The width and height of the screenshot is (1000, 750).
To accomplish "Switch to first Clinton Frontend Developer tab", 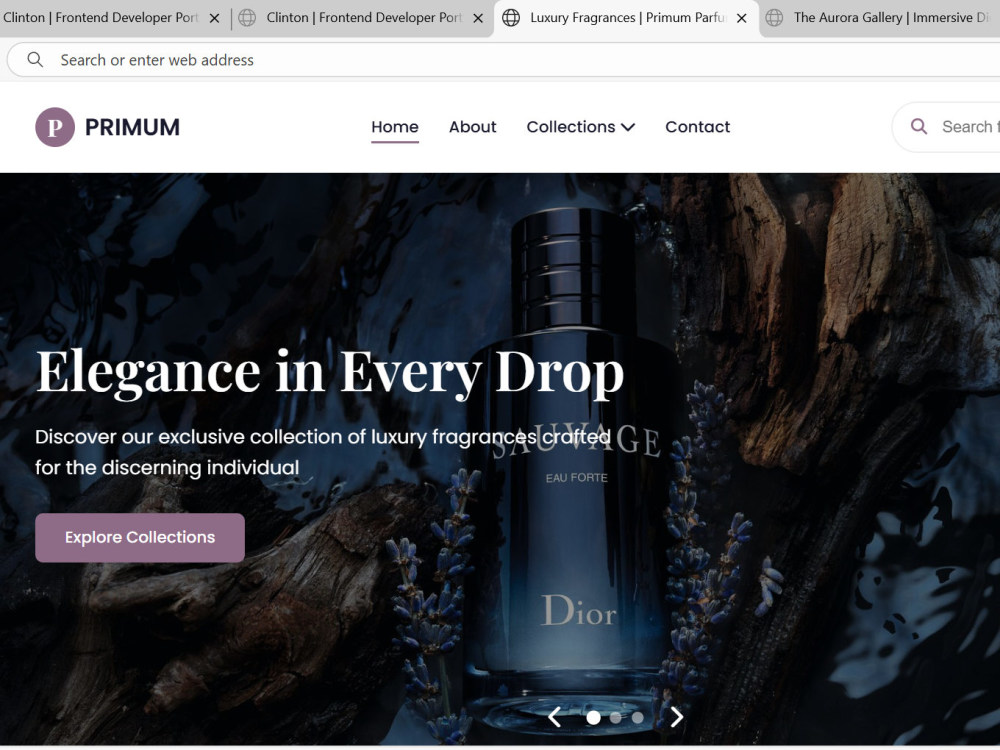I will pos(100,18).
